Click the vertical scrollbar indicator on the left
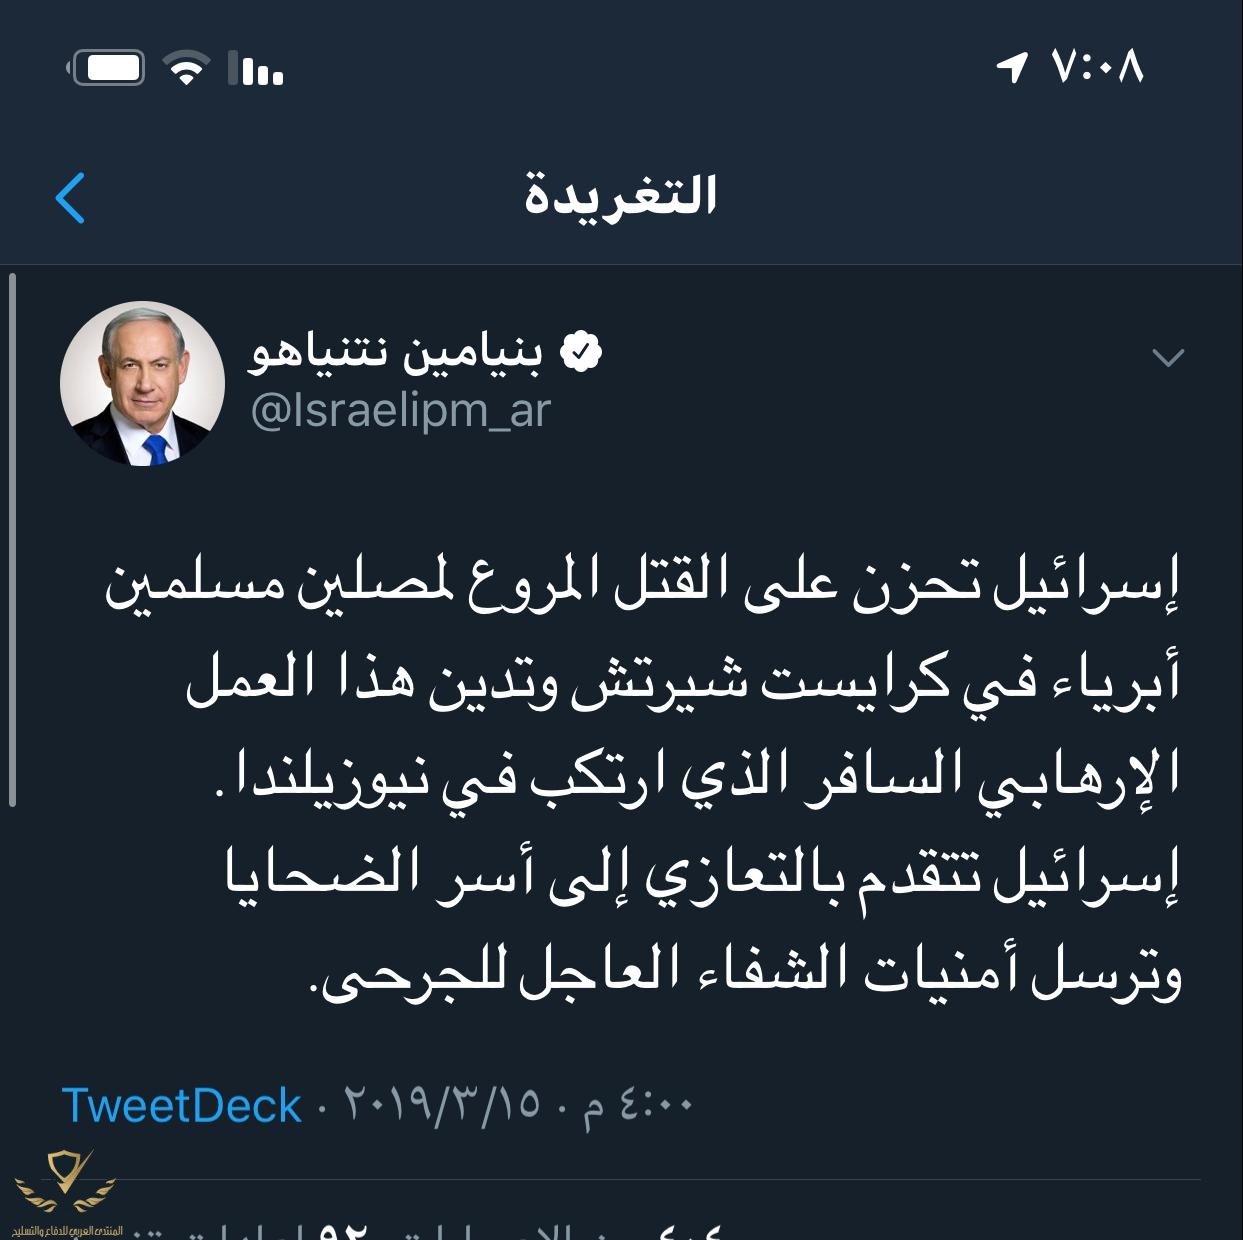Screen dimensions: 1243x1240 point(12,540)
